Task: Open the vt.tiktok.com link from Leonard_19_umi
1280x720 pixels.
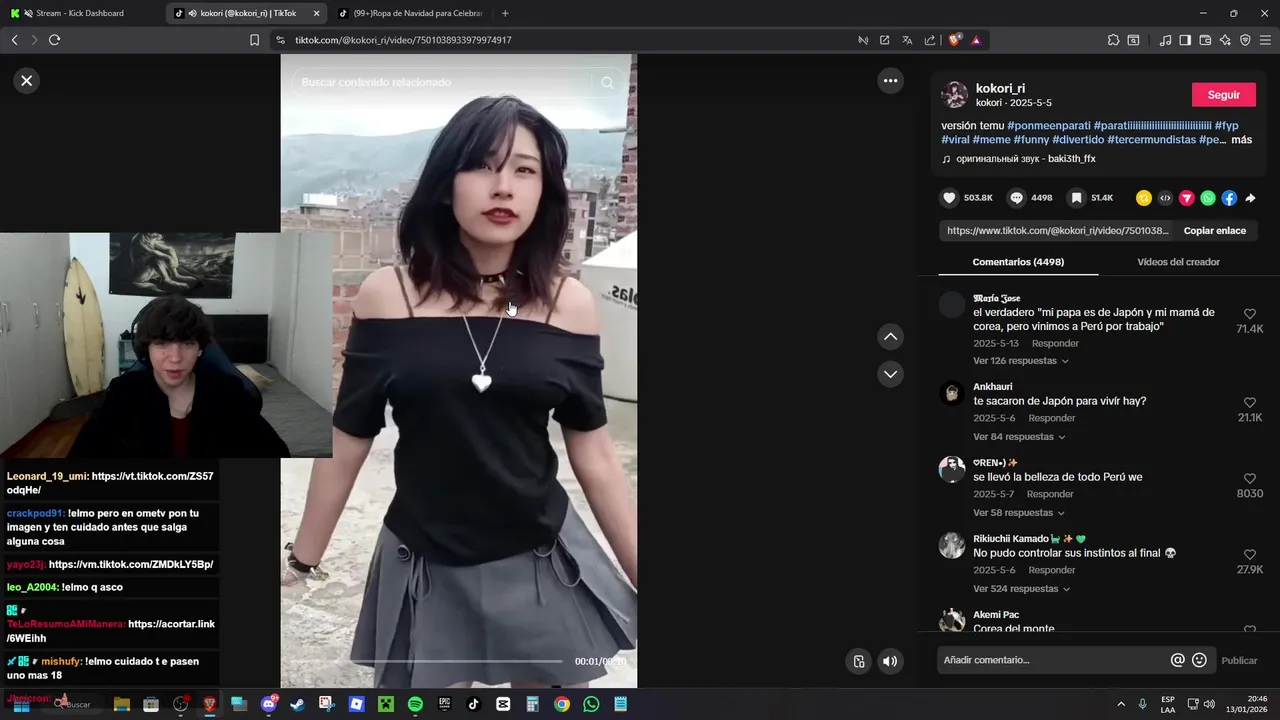Action: point(110,483)
